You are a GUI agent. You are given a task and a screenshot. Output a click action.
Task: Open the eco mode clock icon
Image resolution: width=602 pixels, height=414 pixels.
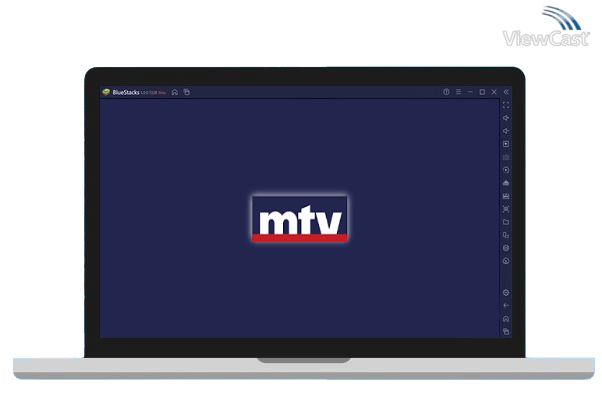506,261
